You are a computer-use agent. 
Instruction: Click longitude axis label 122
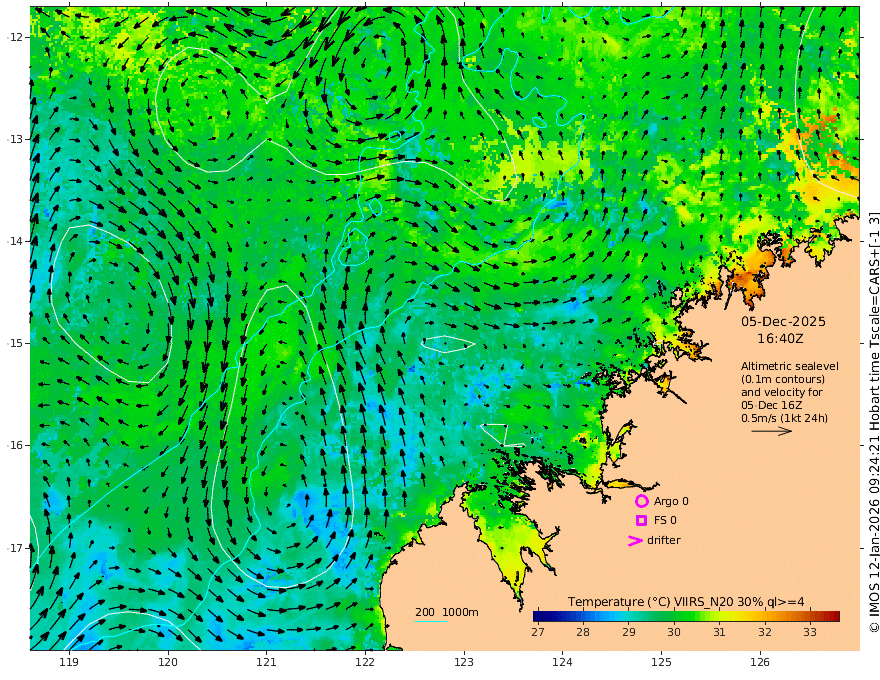(x=365, y=662)
